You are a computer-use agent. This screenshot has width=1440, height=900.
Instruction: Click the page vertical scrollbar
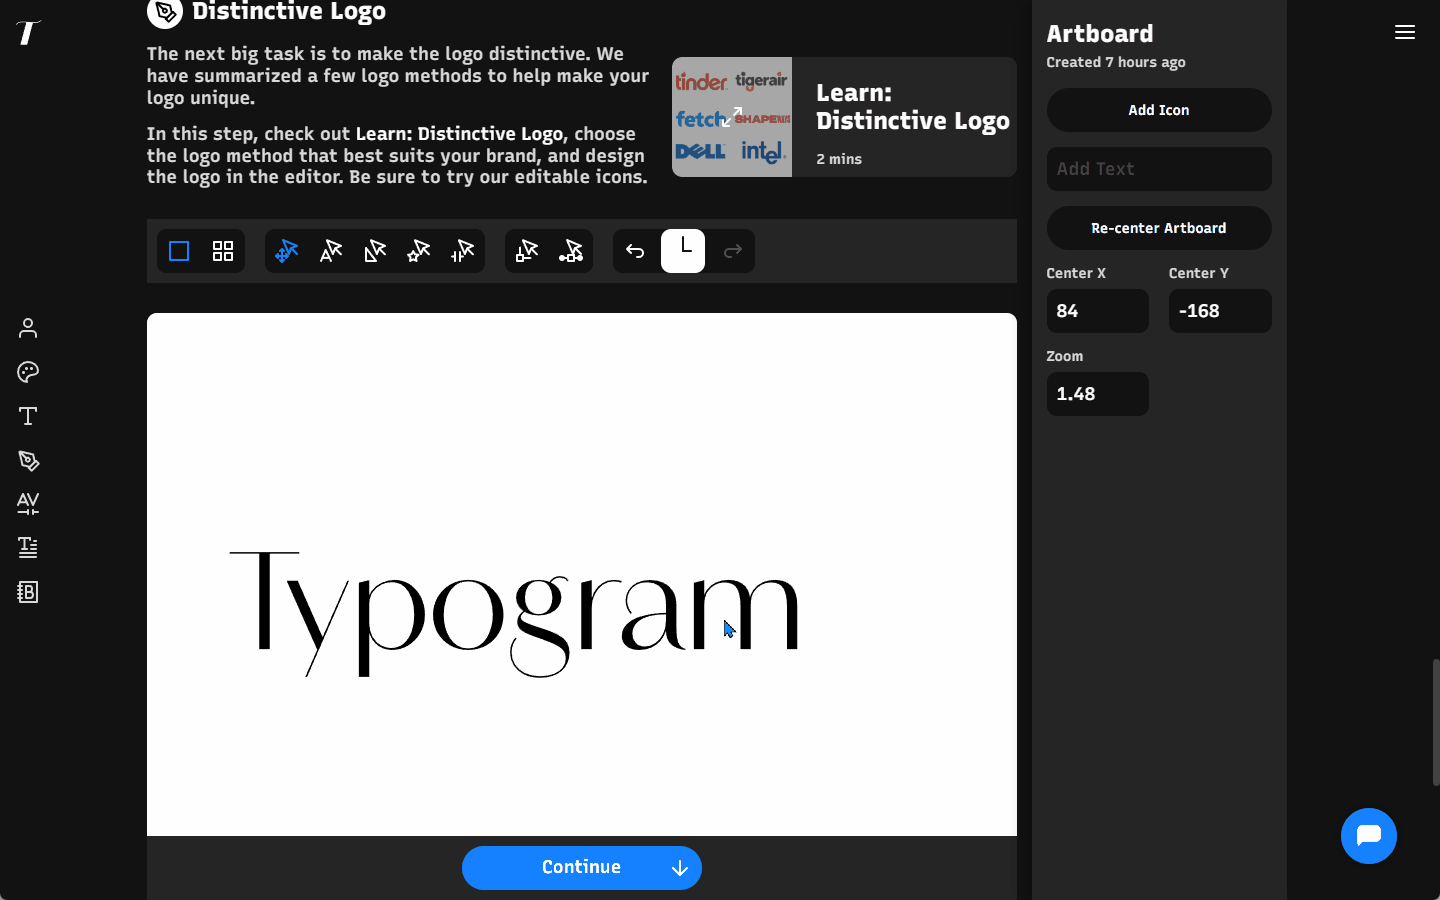(1436, 722)
